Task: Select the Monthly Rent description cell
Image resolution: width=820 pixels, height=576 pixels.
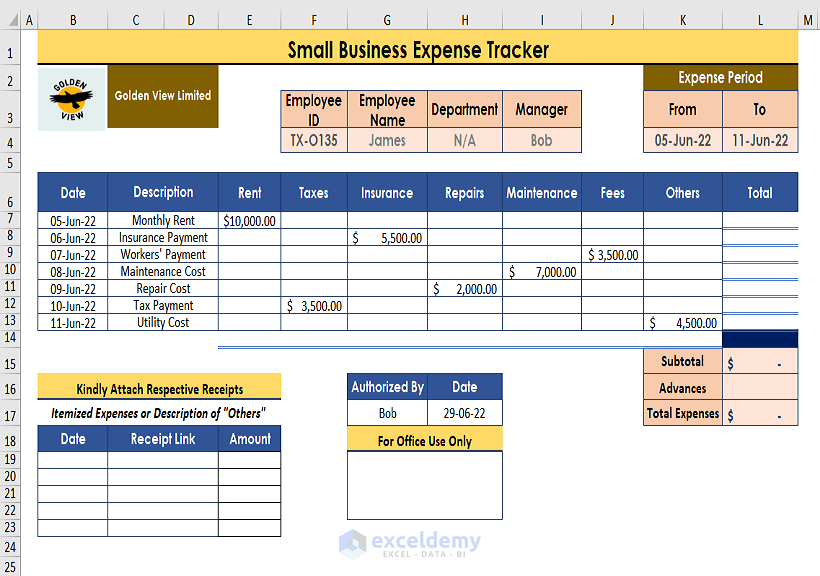Action: coord(163,220)
